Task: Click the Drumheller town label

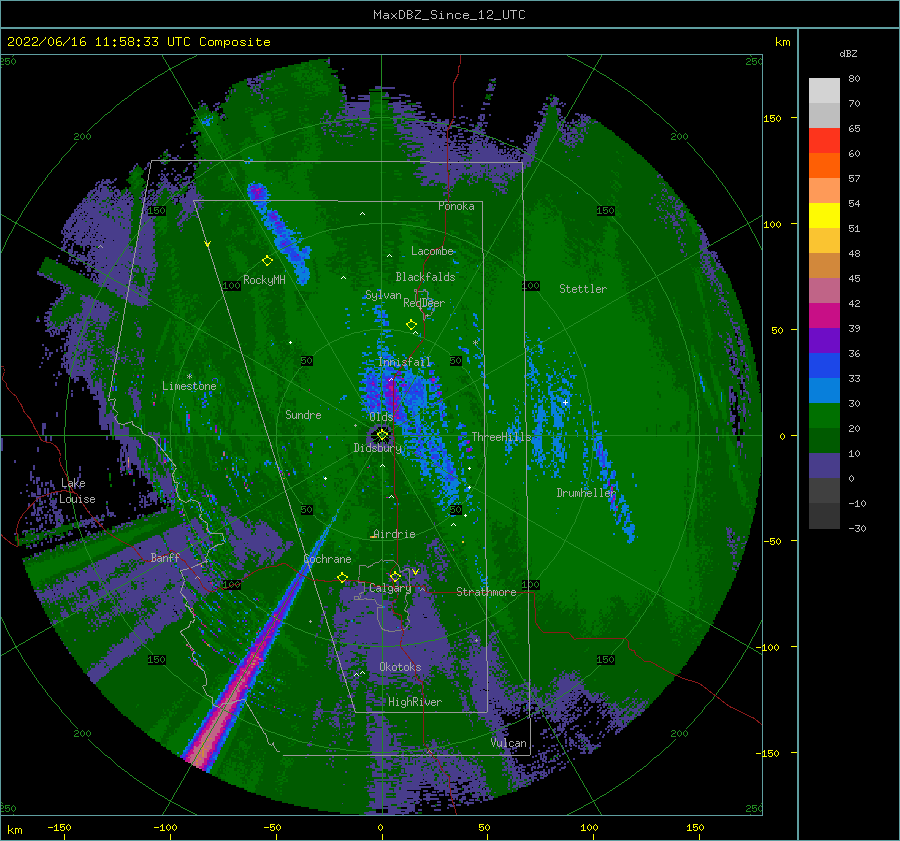Action: click(x=586, y=493)
